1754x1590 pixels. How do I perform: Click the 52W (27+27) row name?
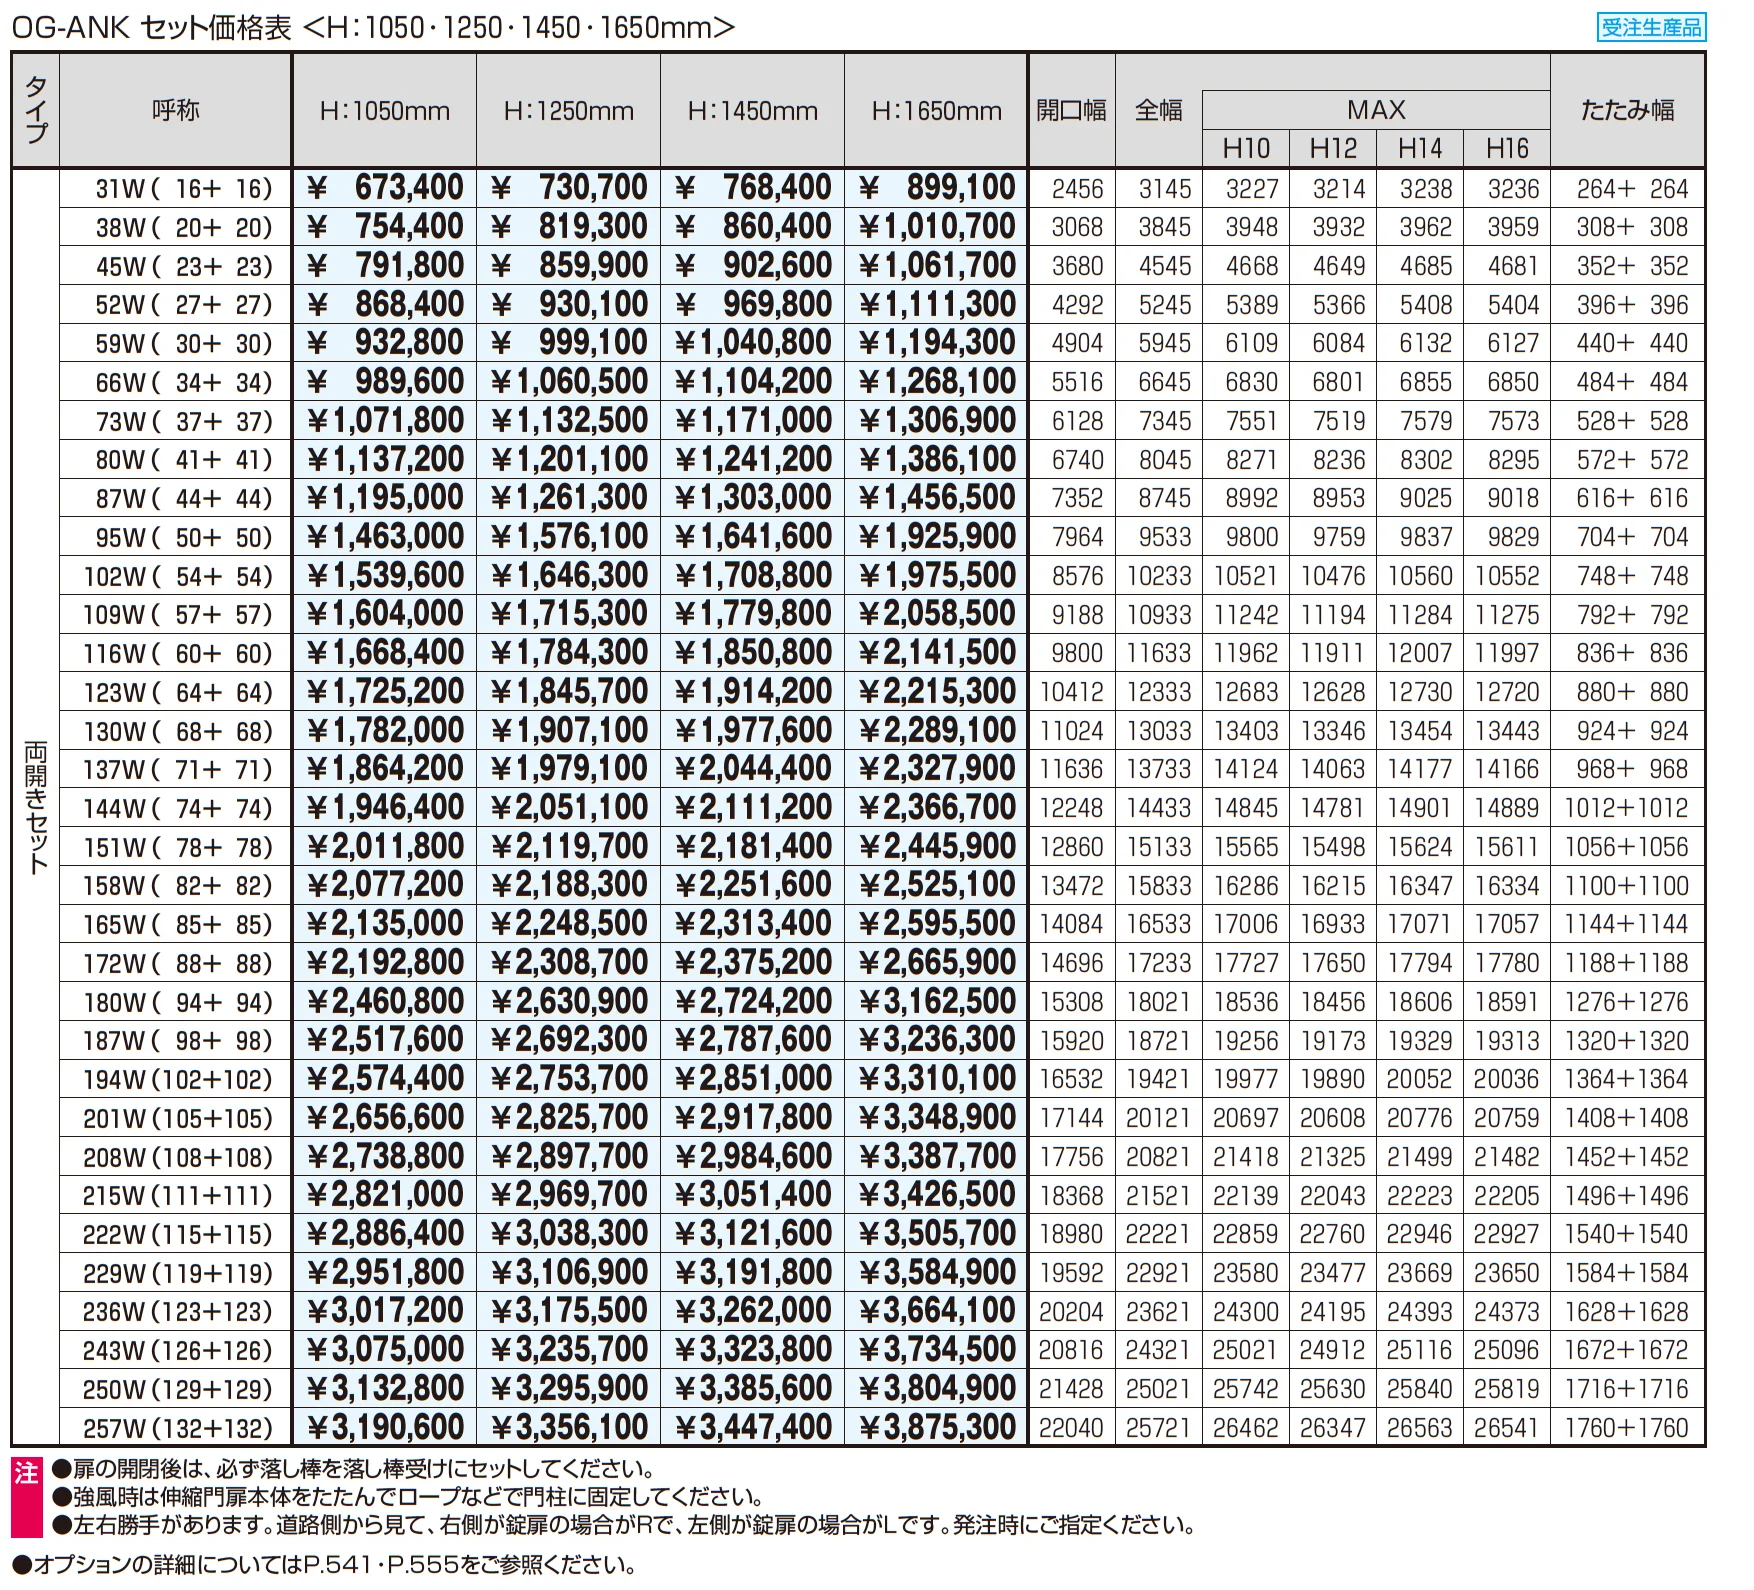[183, 305]
